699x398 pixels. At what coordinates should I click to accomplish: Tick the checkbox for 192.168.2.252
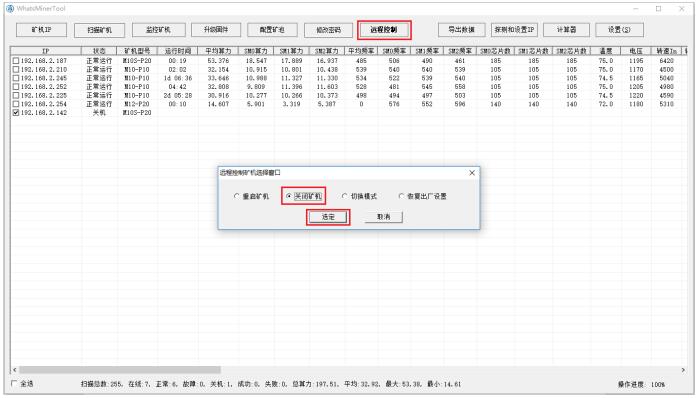pos(16,86)
